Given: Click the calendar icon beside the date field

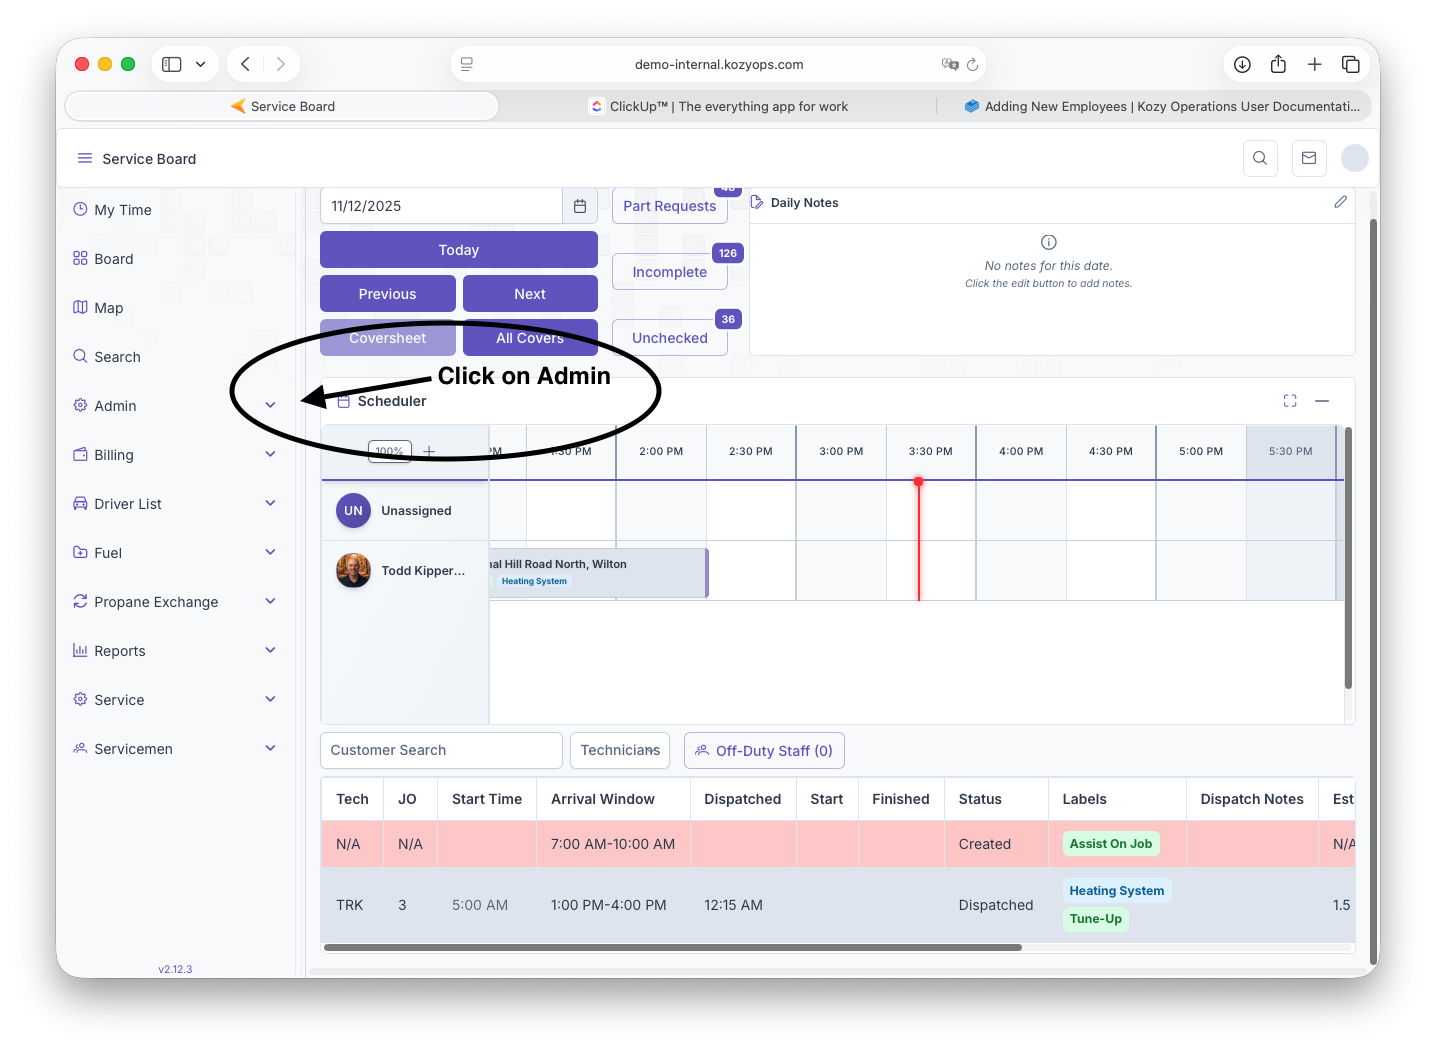Looking at the screenshot, I should [x=580, y=206].
